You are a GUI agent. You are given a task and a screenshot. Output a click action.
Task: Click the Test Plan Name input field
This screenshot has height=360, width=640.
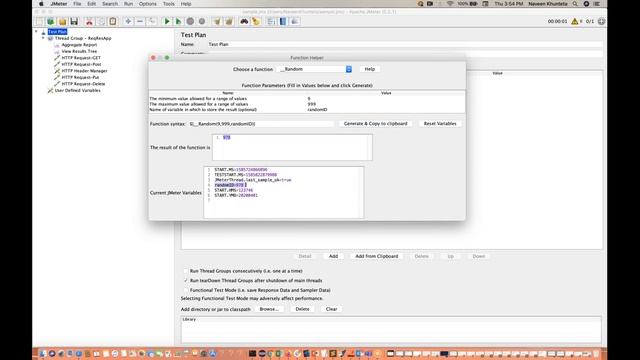pos(405,44)
